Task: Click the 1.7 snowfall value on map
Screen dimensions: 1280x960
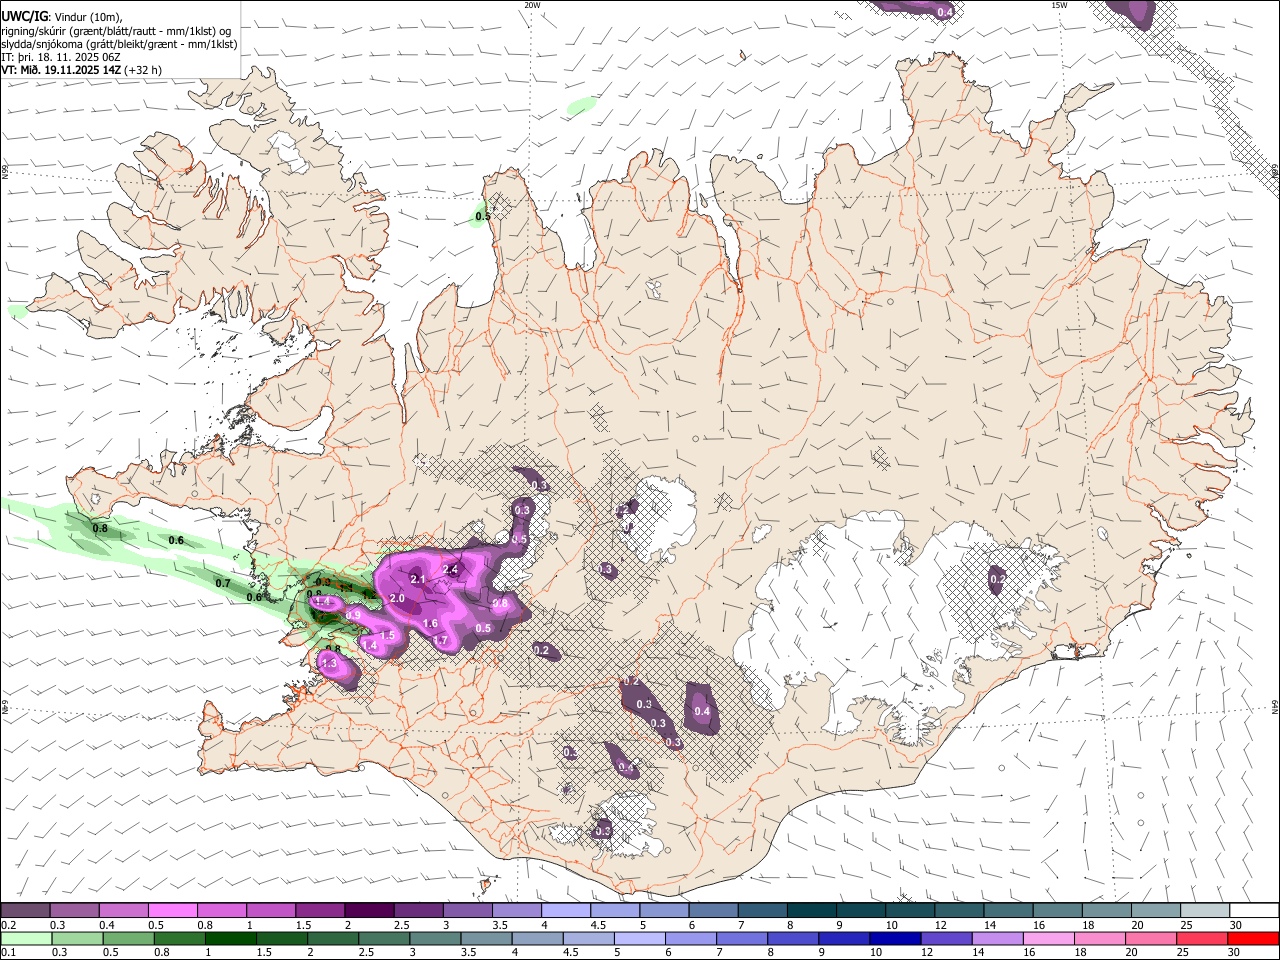Action: point(439,640)
